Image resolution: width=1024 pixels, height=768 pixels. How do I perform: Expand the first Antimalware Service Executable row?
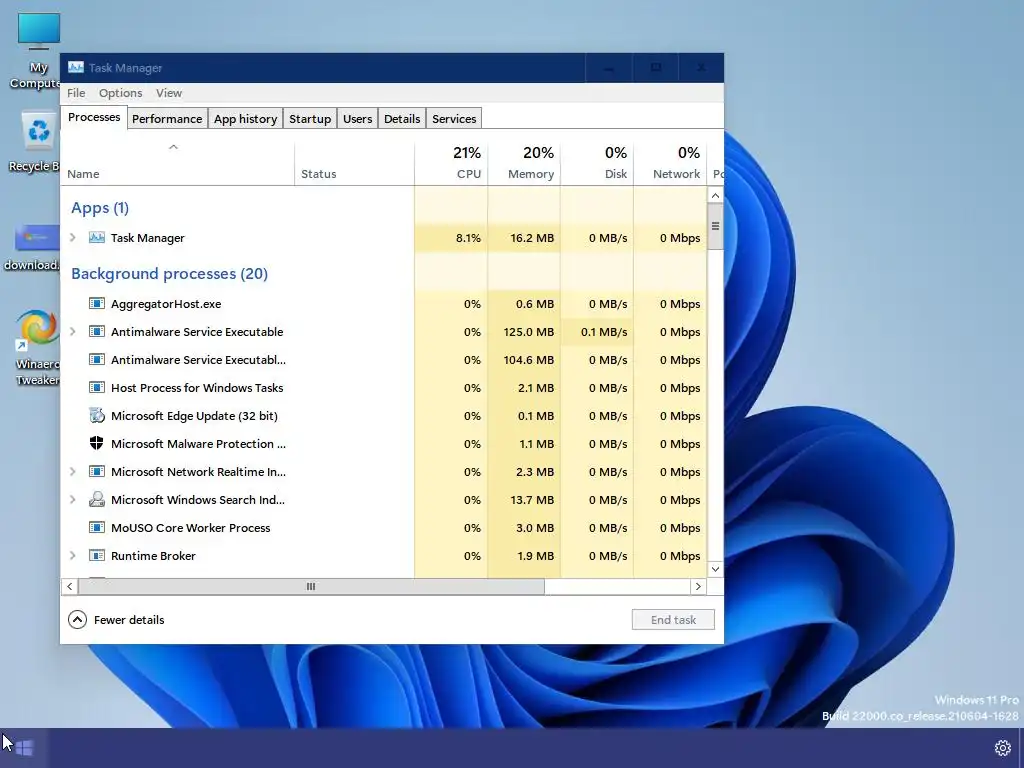point(72,332)
